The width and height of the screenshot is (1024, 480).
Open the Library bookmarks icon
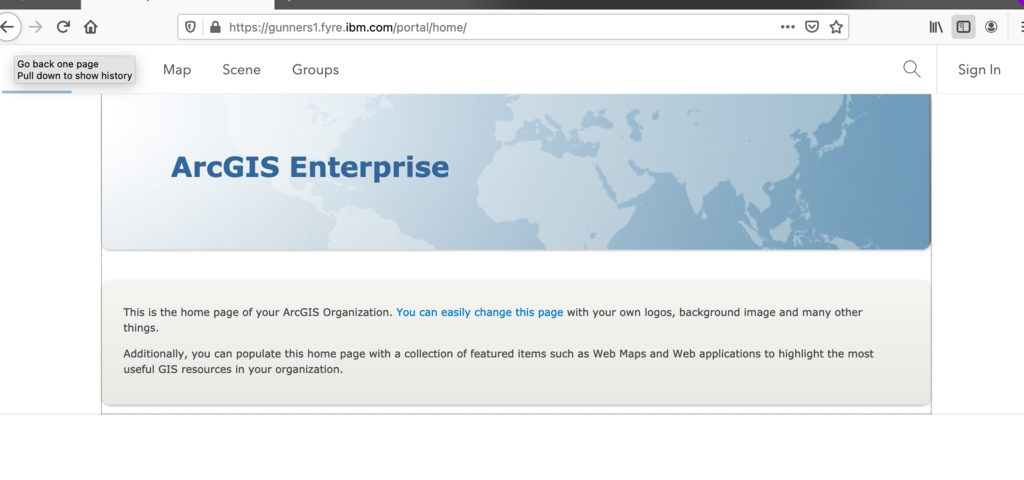(936, 27)
